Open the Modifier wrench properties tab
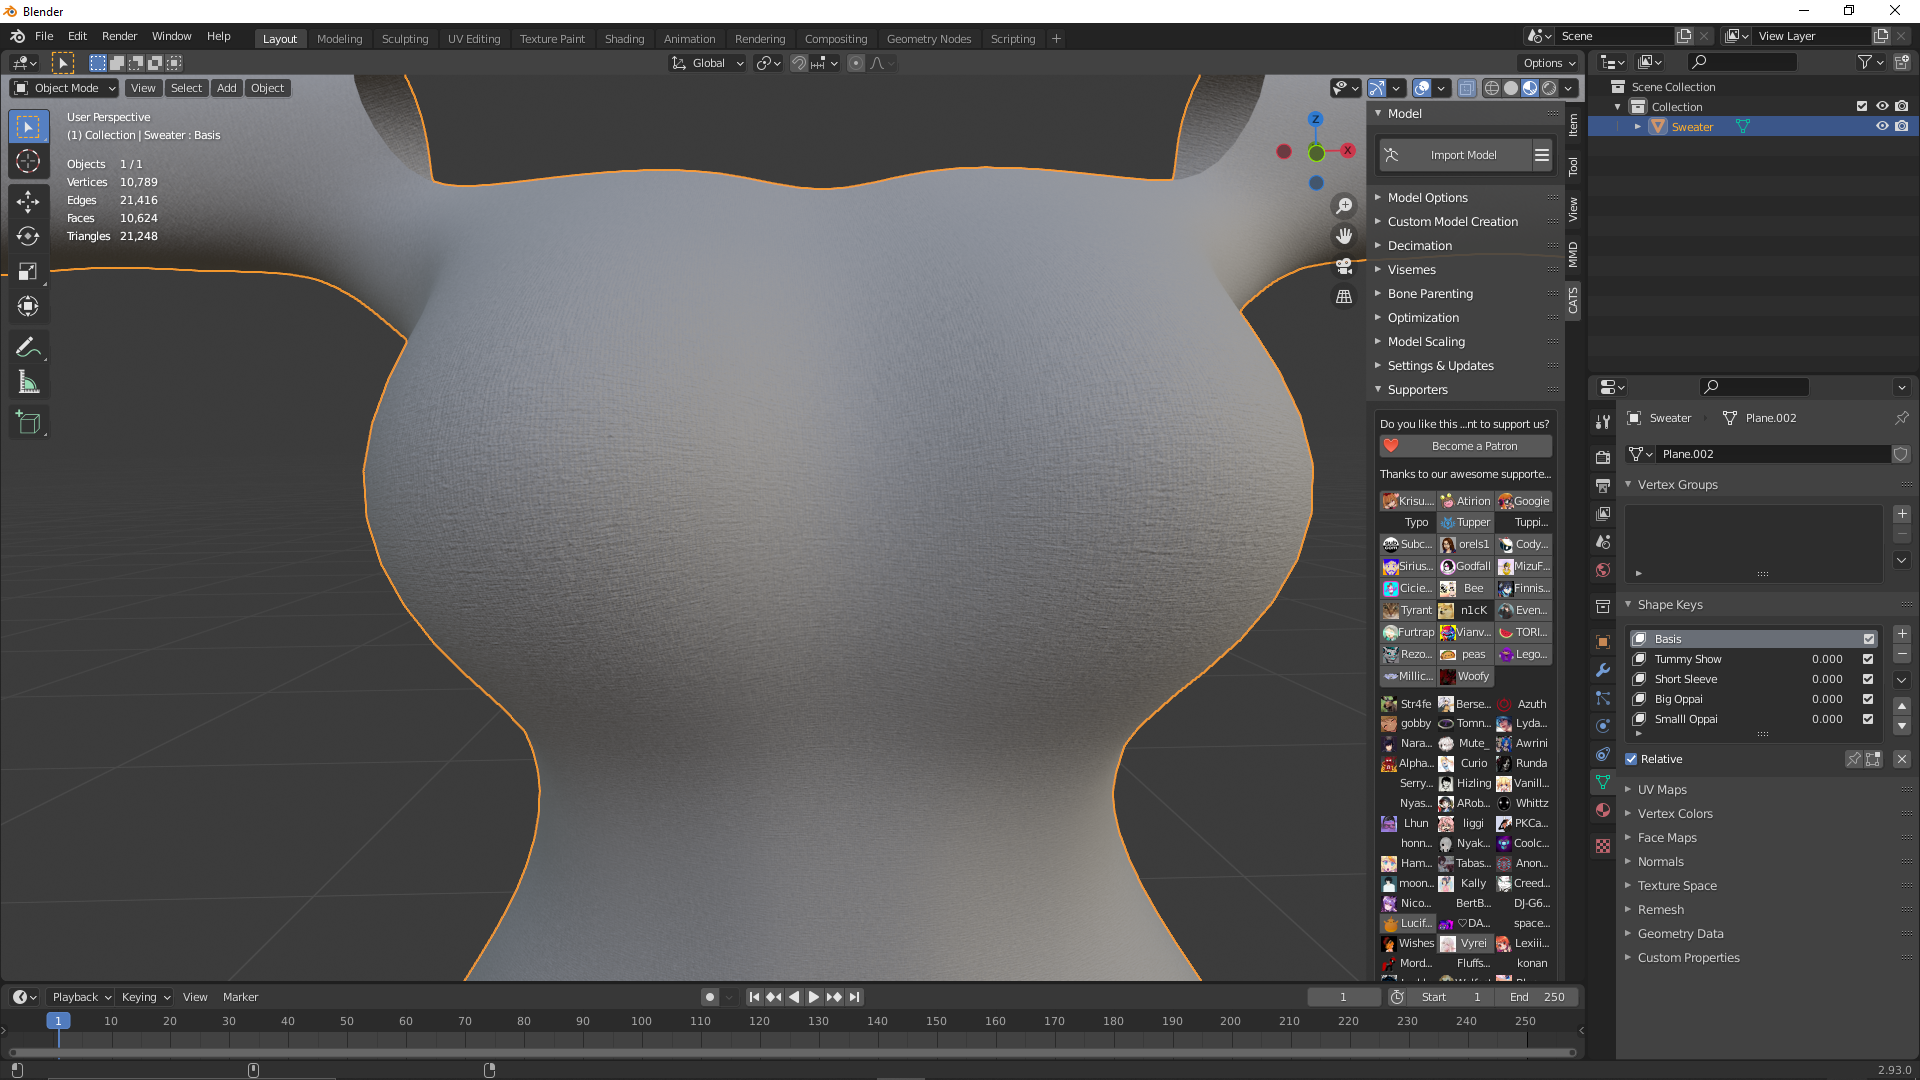 pos(1603,670)
